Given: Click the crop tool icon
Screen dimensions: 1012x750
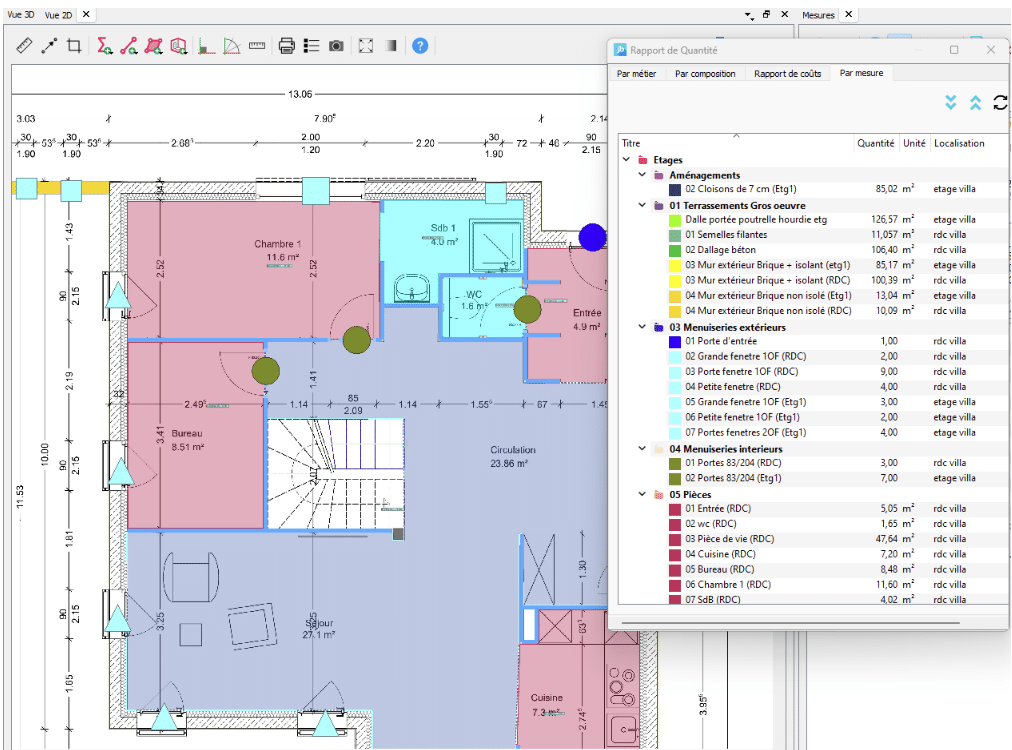Looking at the screenshot, I should 73,46.
